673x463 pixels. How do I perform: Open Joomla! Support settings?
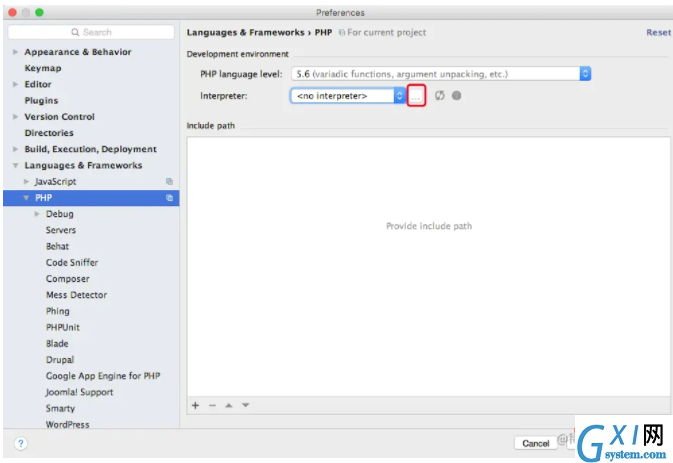pos(79,392)
